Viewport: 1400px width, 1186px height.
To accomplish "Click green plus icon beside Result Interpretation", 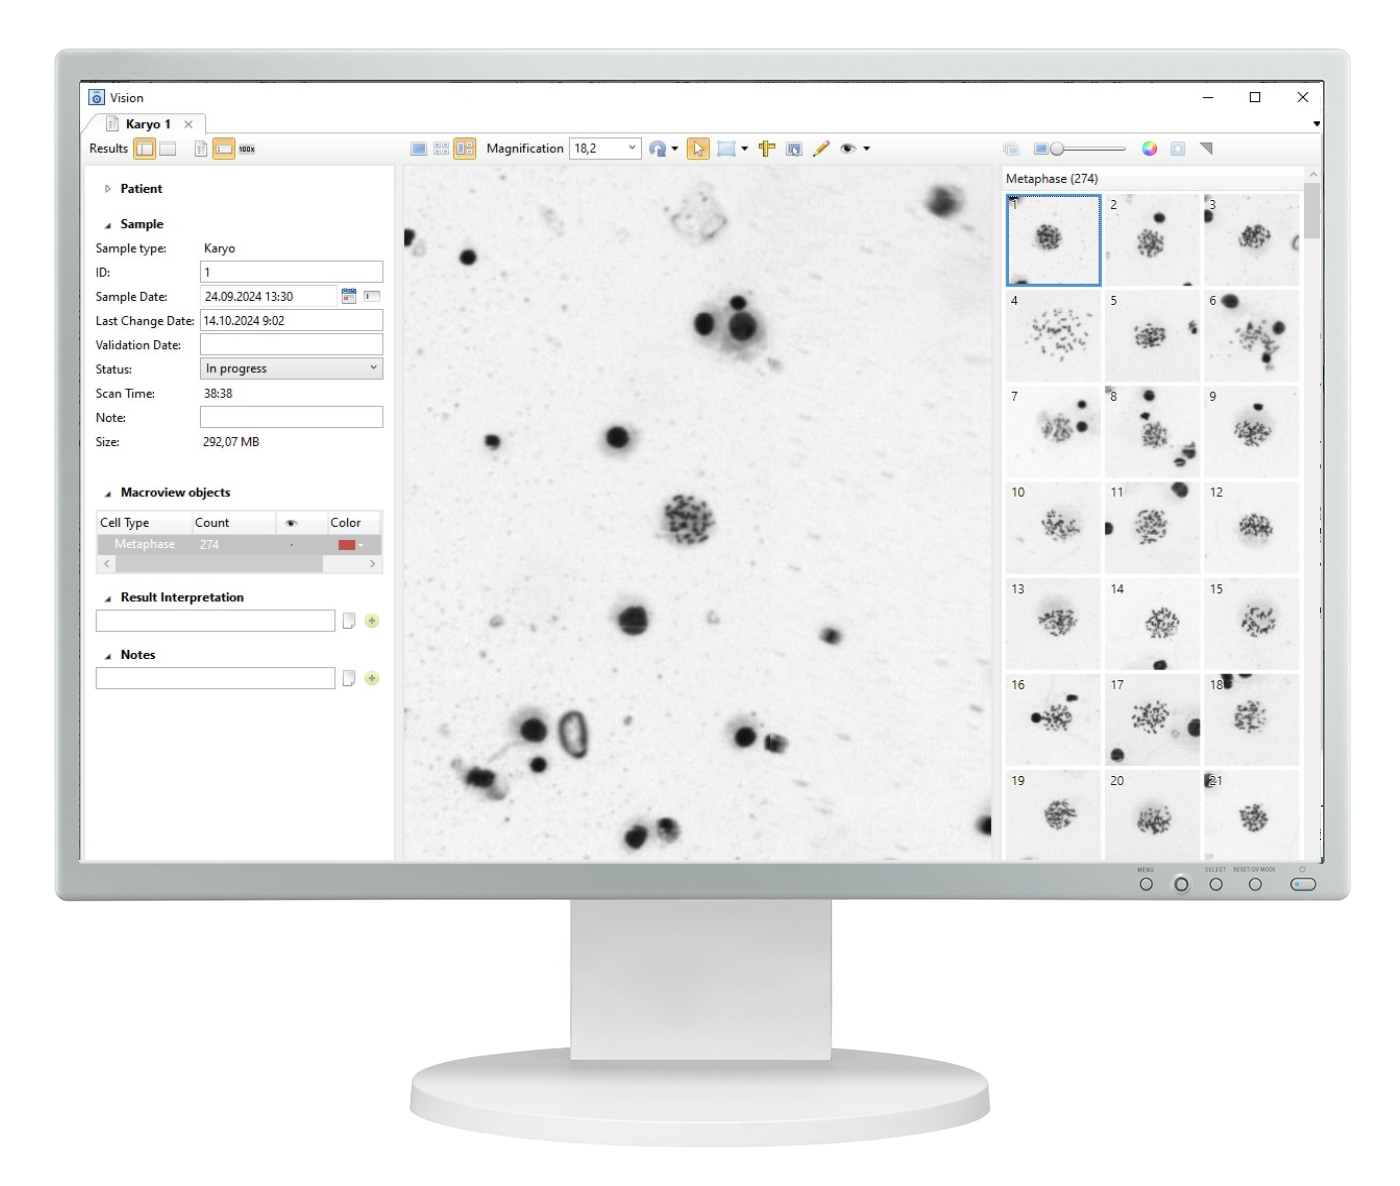I will (372, 621).
